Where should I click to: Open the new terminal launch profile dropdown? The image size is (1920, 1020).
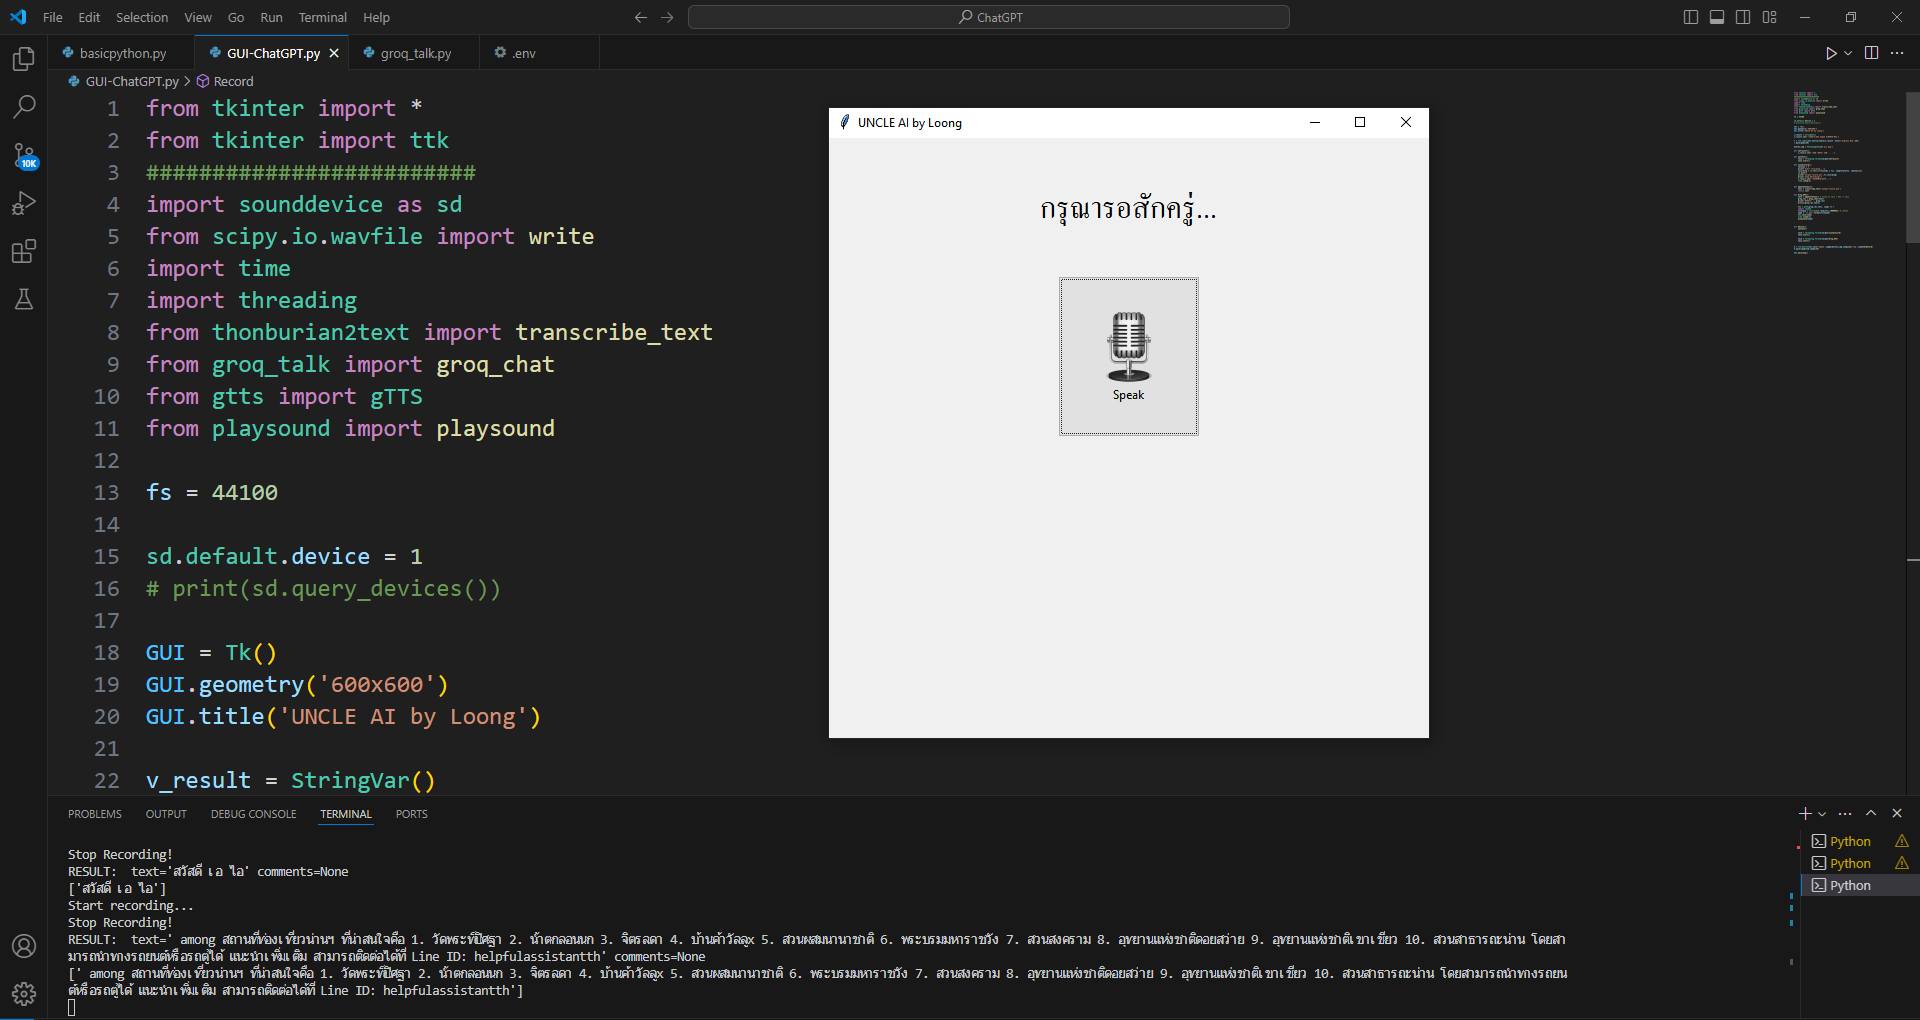[1822, 814]
